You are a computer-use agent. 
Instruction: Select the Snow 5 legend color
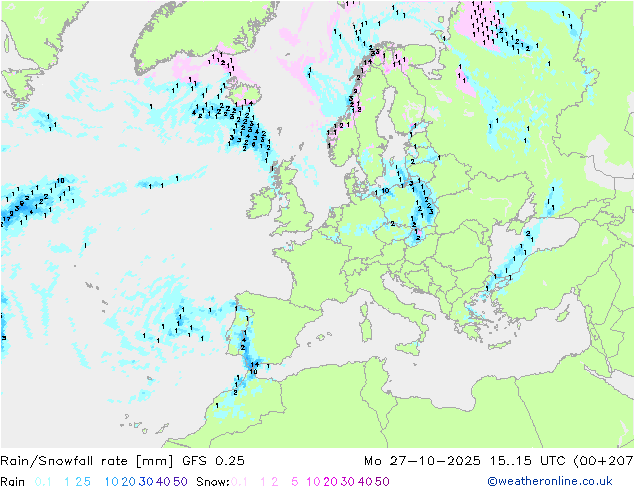coord(295,482)
